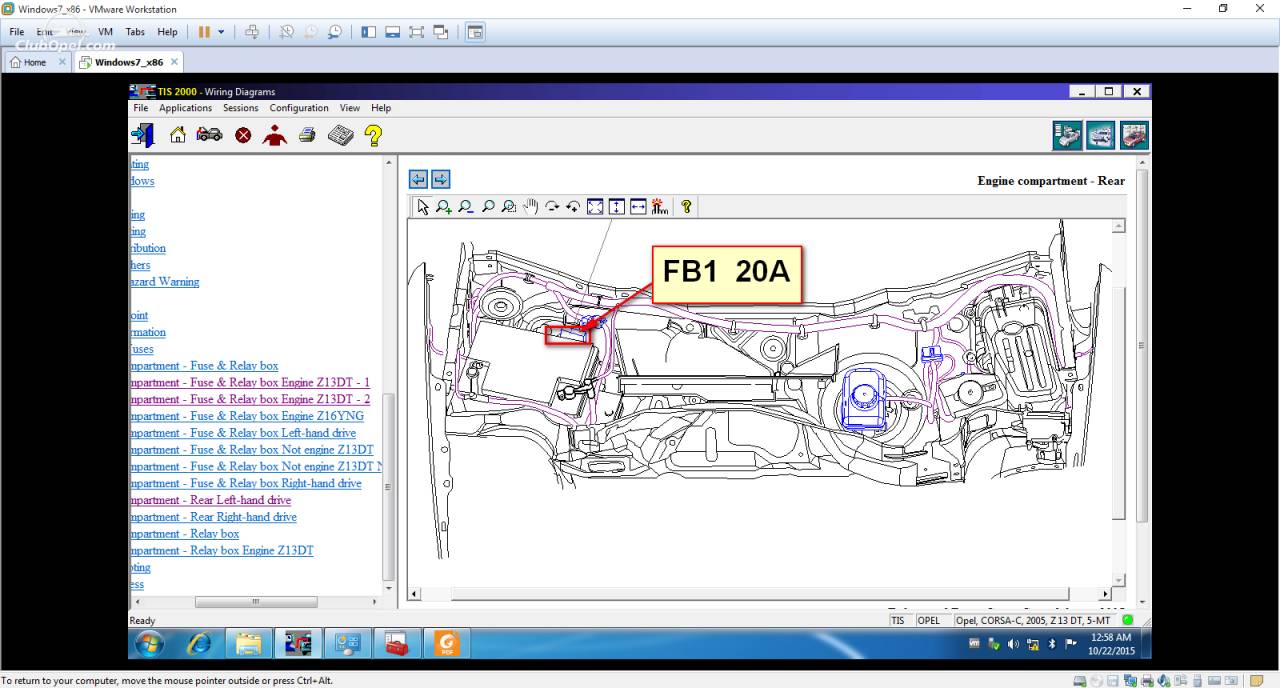
Task: Open Relay box Engine Z13DT link
Action: [222, 551]
